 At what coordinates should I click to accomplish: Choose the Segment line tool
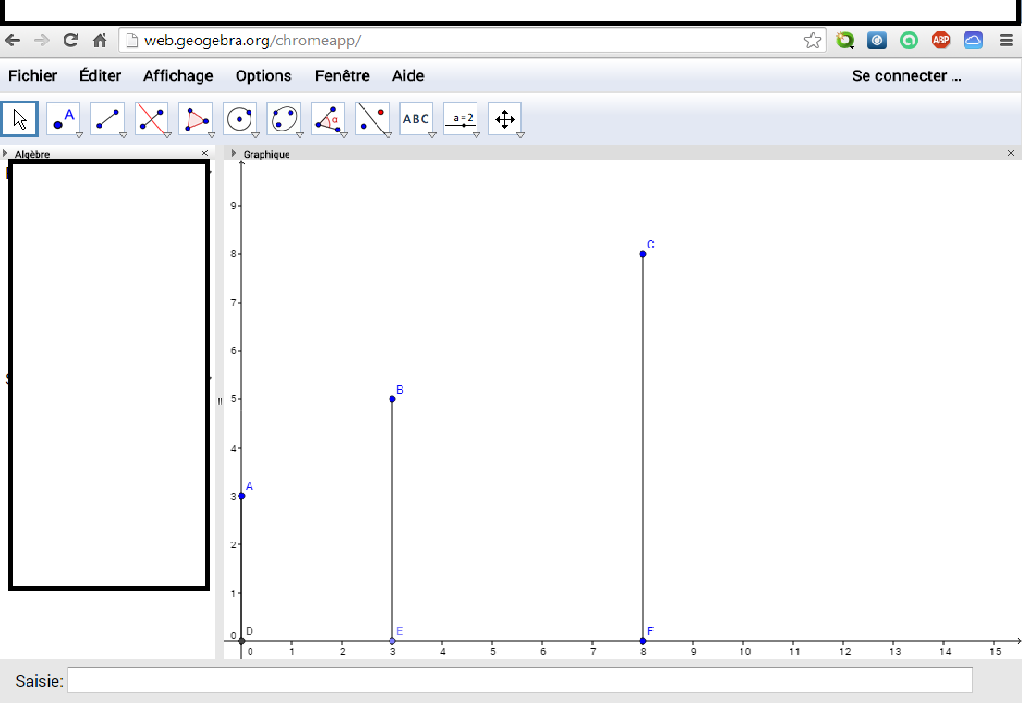click(x=107, y=119)
